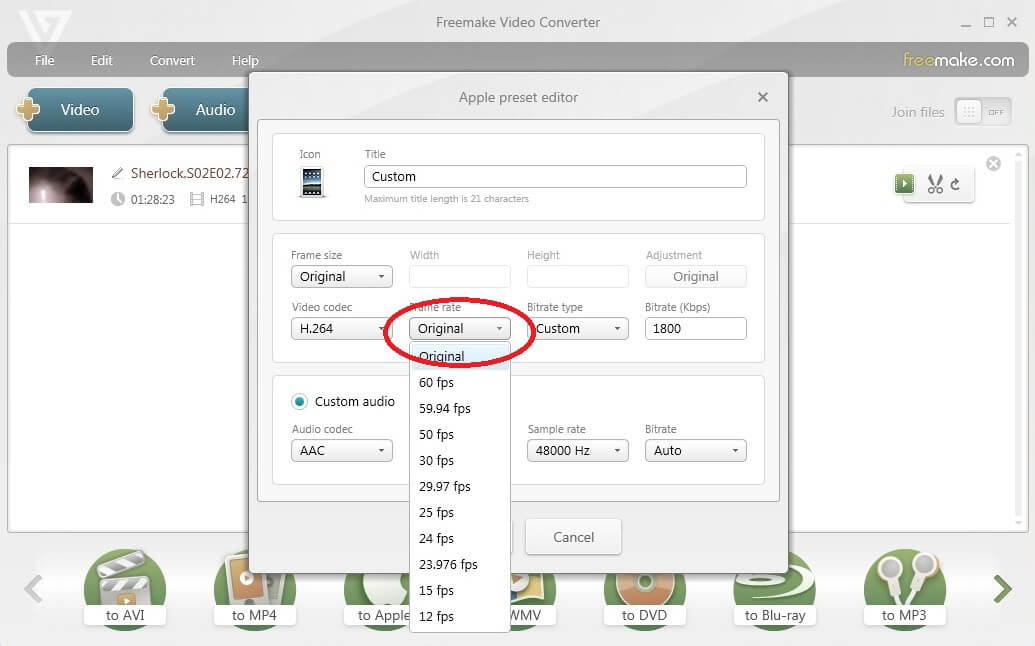Screen dimensions: 1035x646
Task: Open the File menu
Action: point(44,61)
